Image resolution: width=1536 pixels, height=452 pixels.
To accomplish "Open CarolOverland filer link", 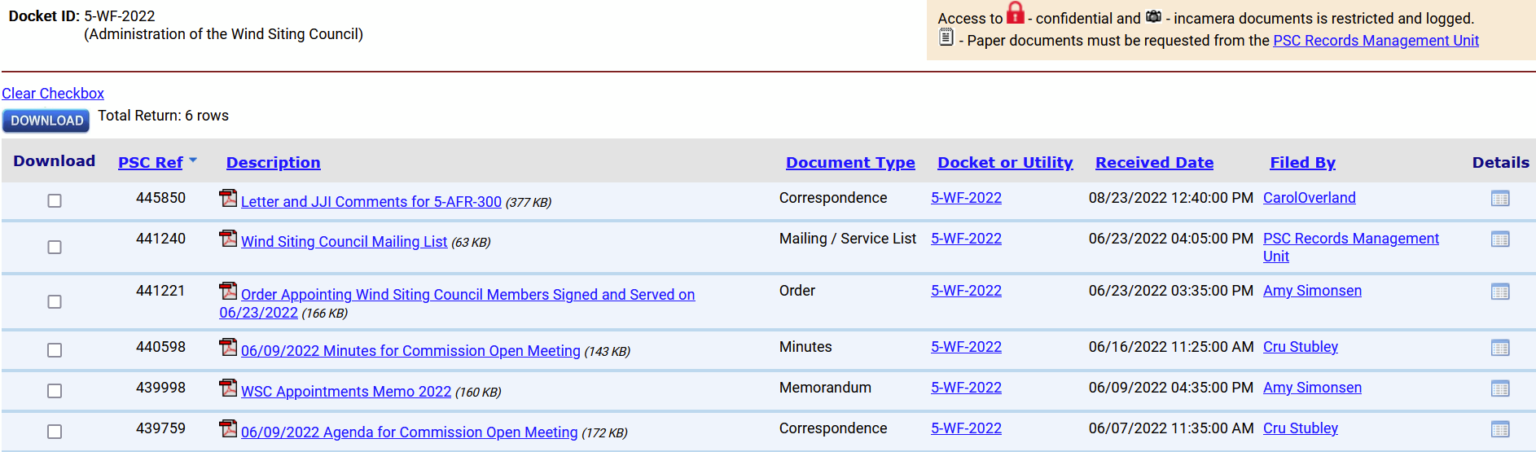I will pyautogui.click(x=1309, y=198).
